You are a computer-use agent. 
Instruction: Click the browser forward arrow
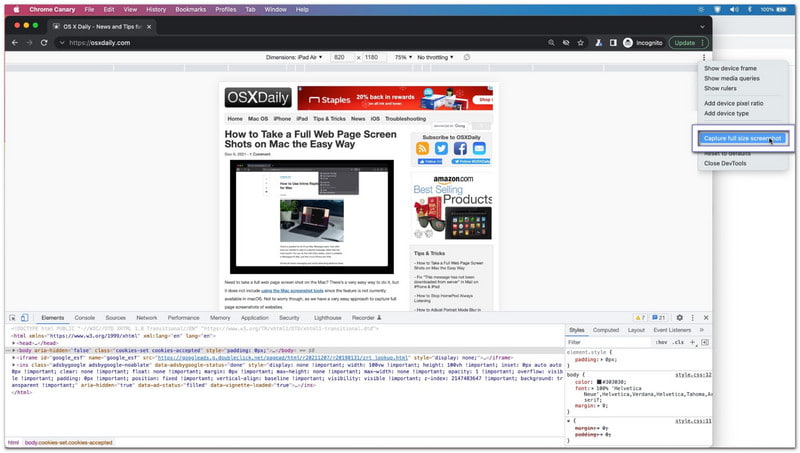(29, 43)
